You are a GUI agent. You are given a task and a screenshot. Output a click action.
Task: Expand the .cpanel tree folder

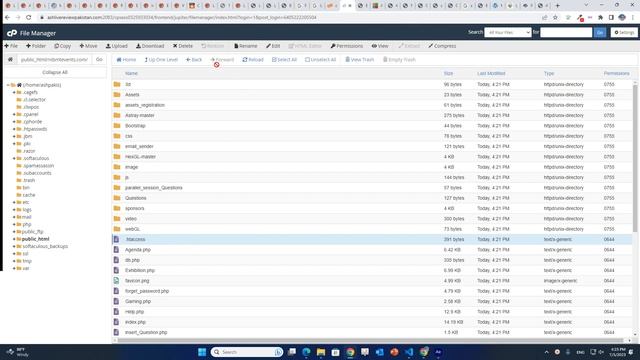14,114
